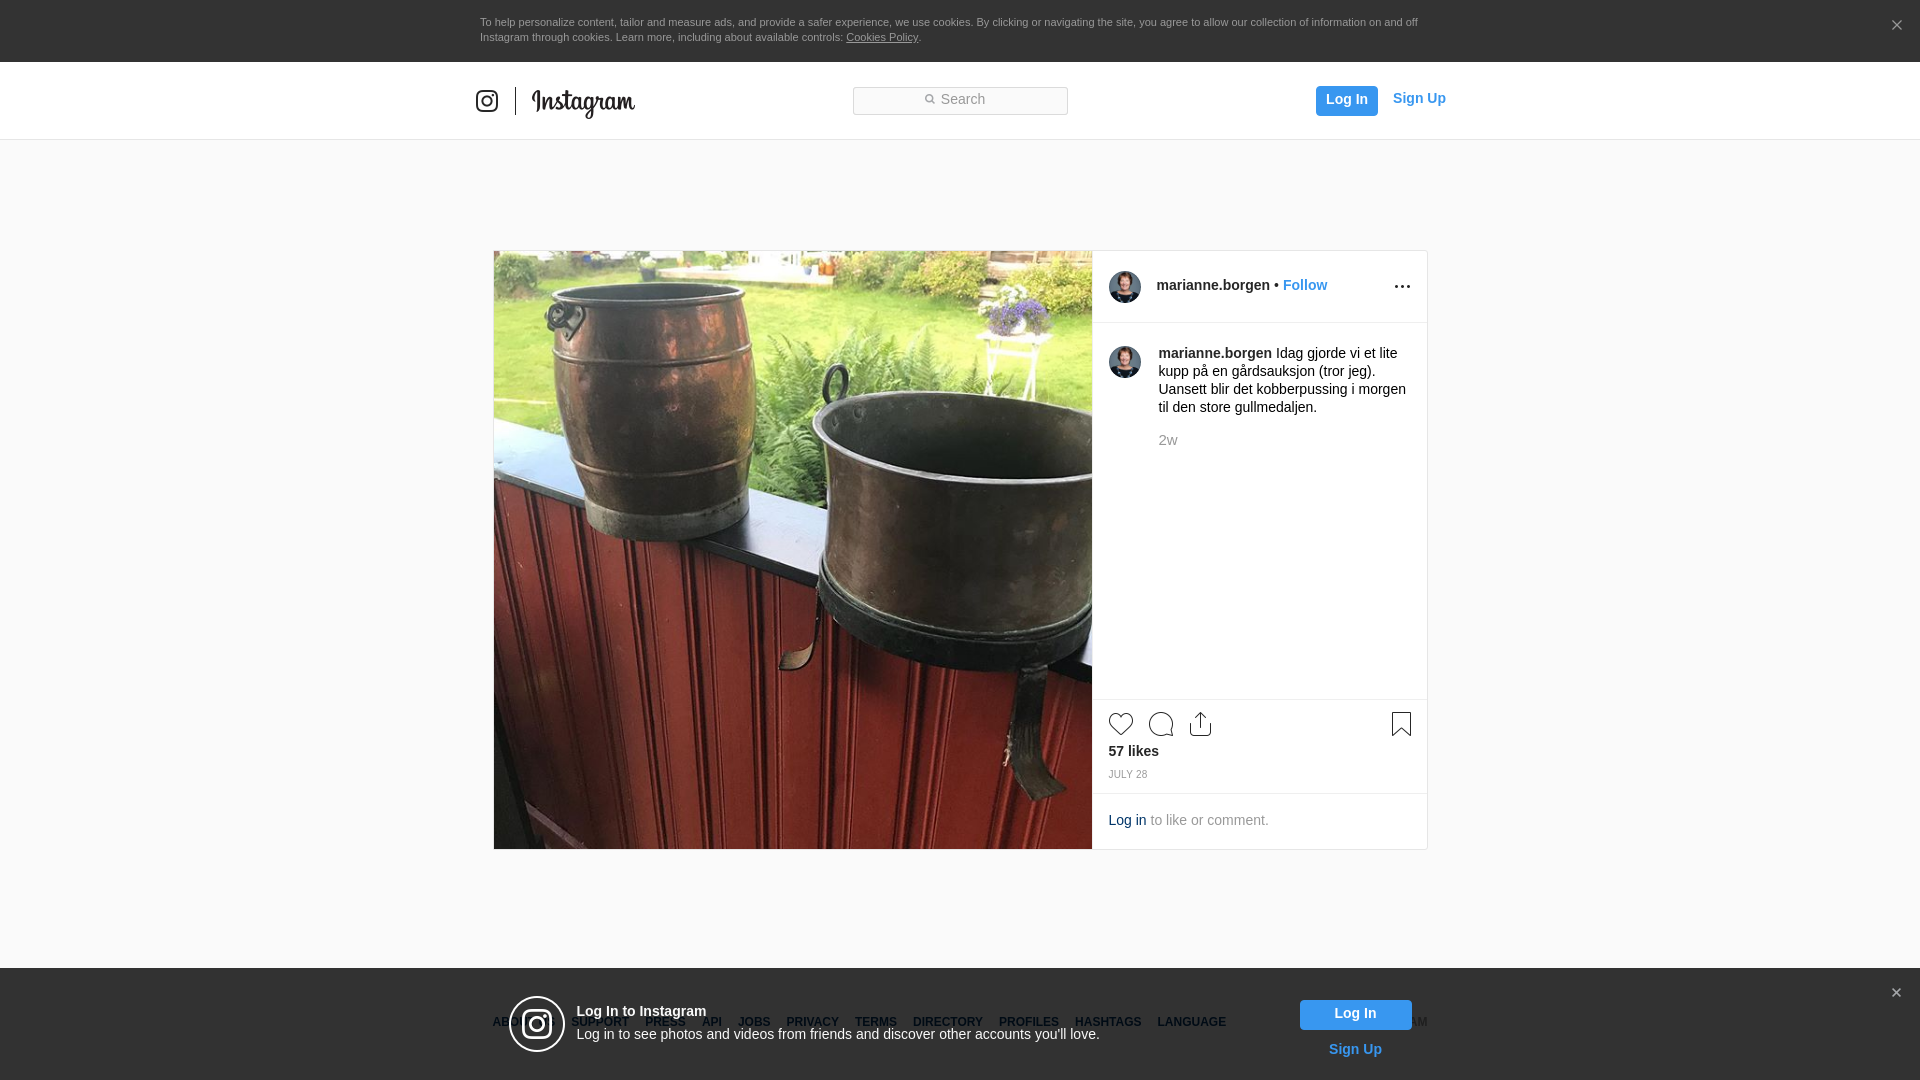The width and height of the screenshot is (1920, 1080).
Task: Click the 2w timestamp under caption
Action: click(x=1168, y=440)
